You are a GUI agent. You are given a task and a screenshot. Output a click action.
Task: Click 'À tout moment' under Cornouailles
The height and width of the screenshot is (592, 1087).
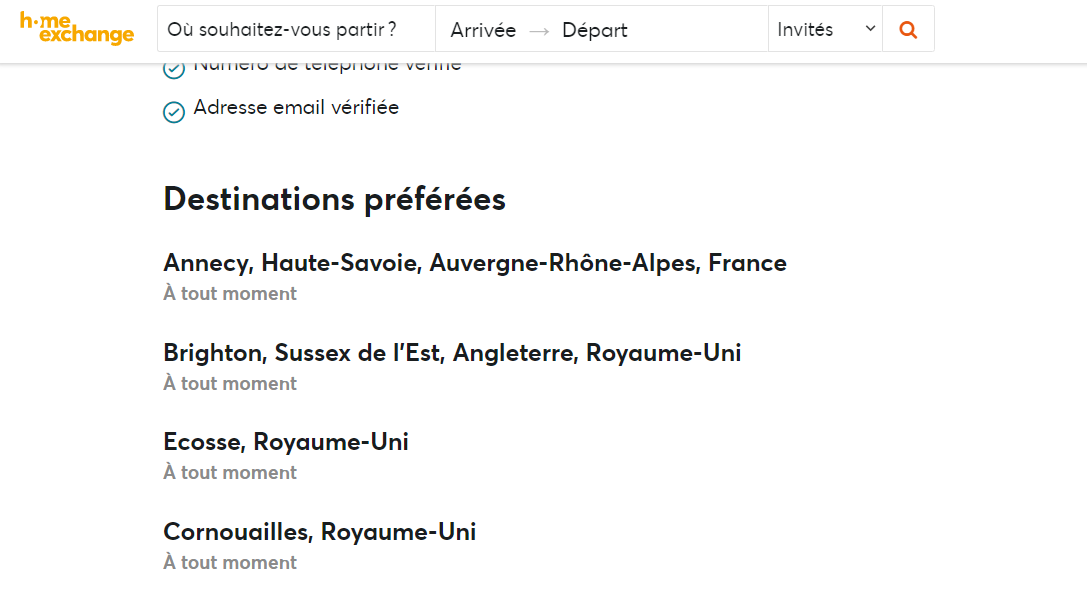tap(230, 562)
